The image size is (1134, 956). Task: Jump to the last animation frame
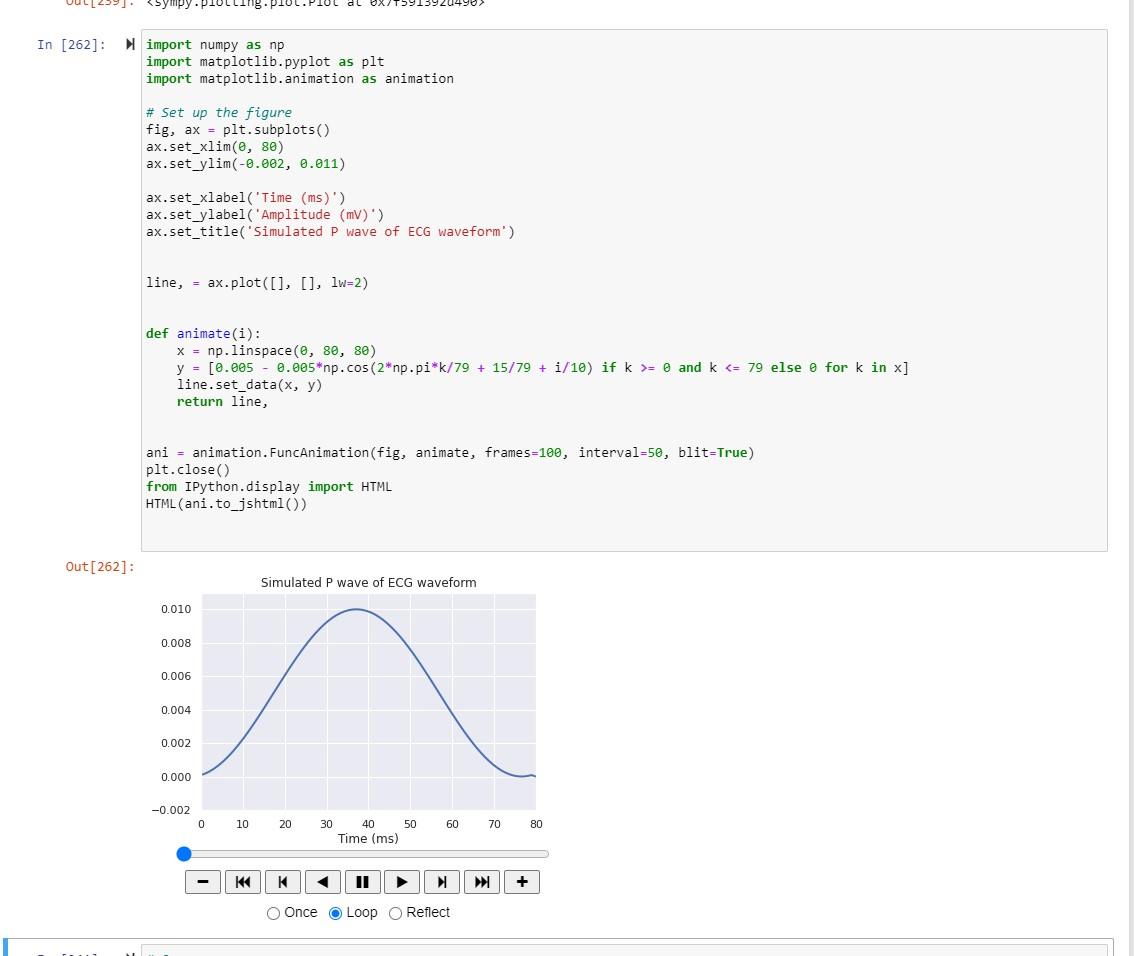pos(482,881)
